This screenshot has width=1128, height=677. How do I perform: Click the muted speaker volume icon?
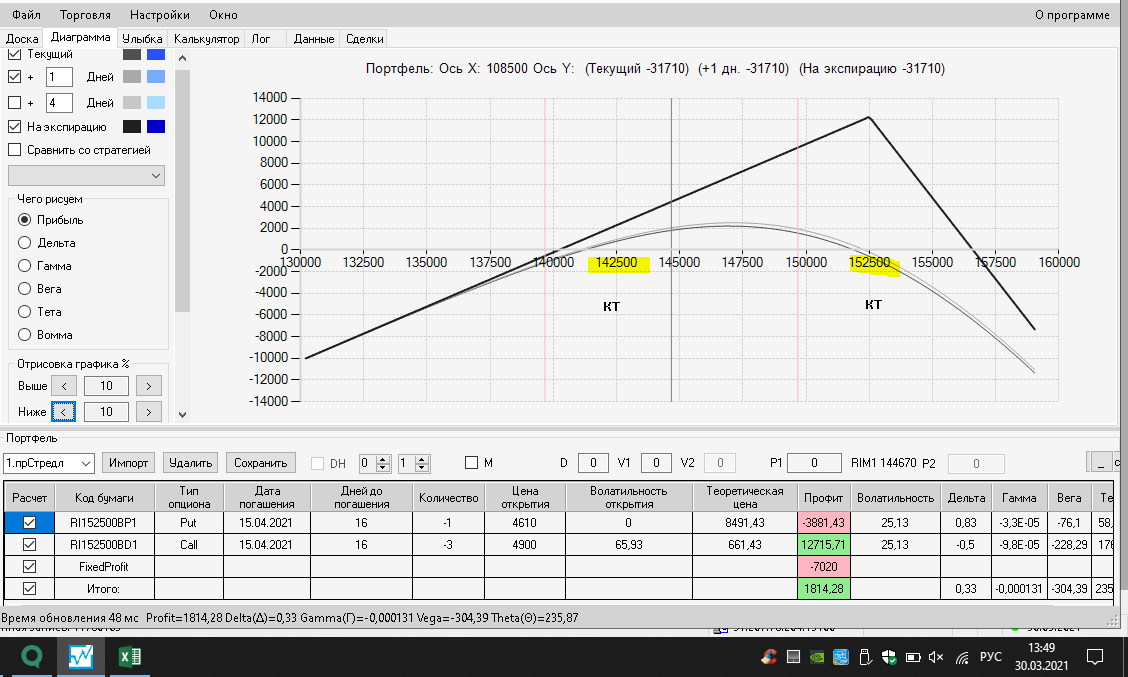pyautogui.click(x=937, y=657)
